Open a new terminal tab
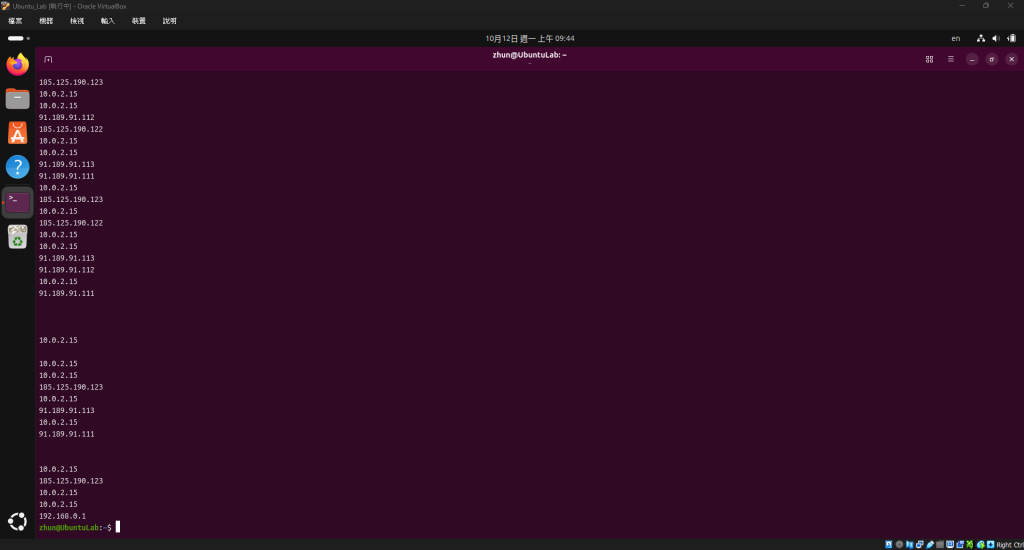This screenshot has width=1024, height=550. click(48, 59)
